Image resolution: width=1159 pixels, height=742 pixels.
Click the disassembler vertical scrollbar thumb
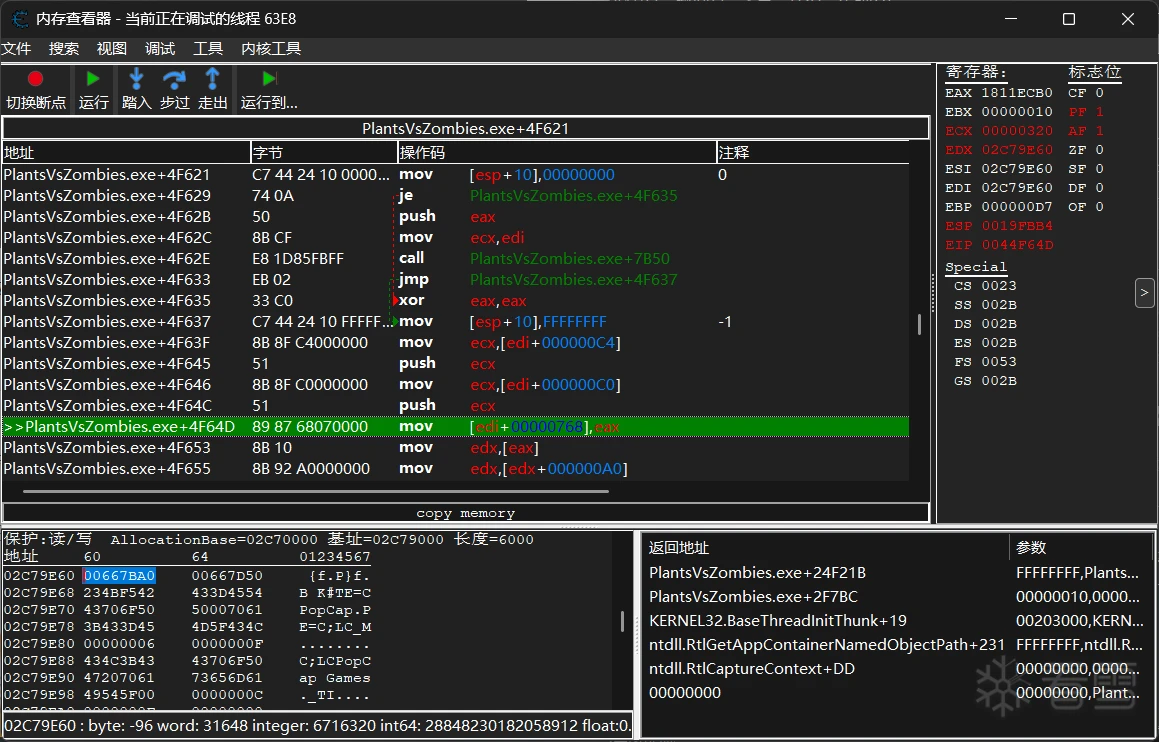point(920,324)
